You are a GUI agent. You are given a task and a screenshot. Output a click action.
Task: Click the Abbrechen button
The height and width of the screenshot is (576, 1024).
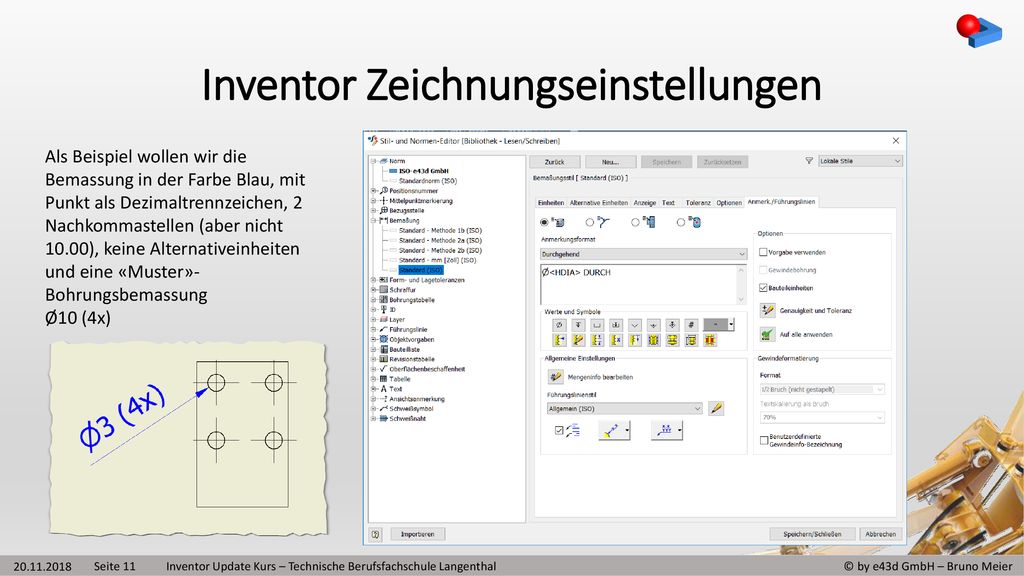tap(880, 534)
